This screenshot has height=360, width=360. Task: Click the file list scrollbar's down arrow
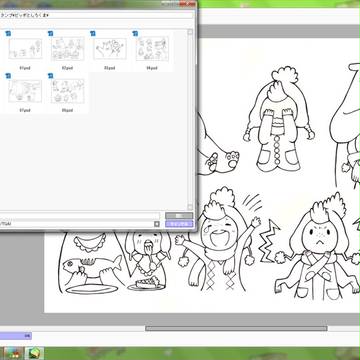pos(190,207)
